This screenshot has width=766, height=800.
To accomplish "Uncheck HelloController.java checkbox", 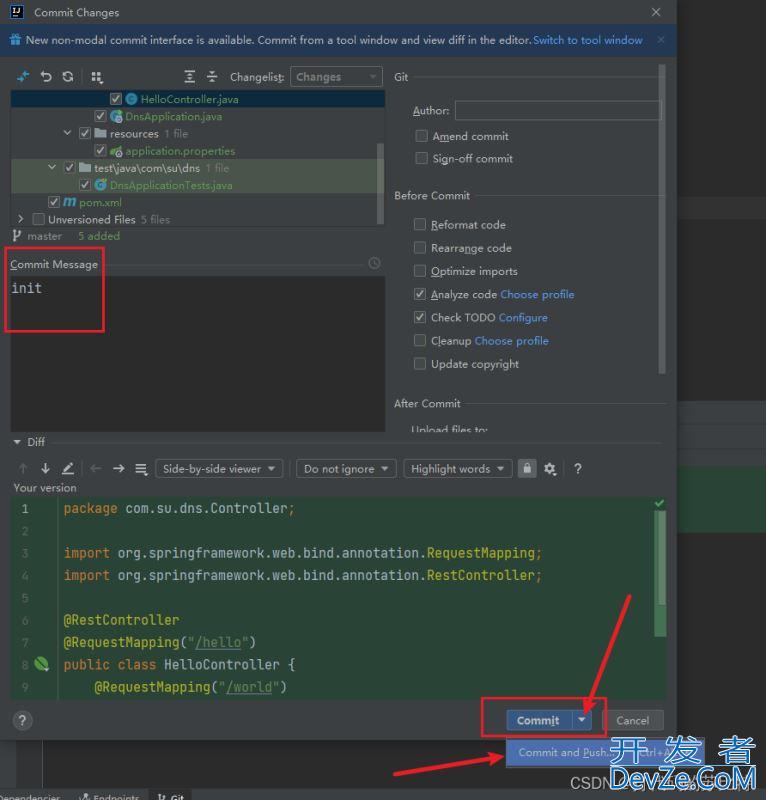I will coord(116,99).
